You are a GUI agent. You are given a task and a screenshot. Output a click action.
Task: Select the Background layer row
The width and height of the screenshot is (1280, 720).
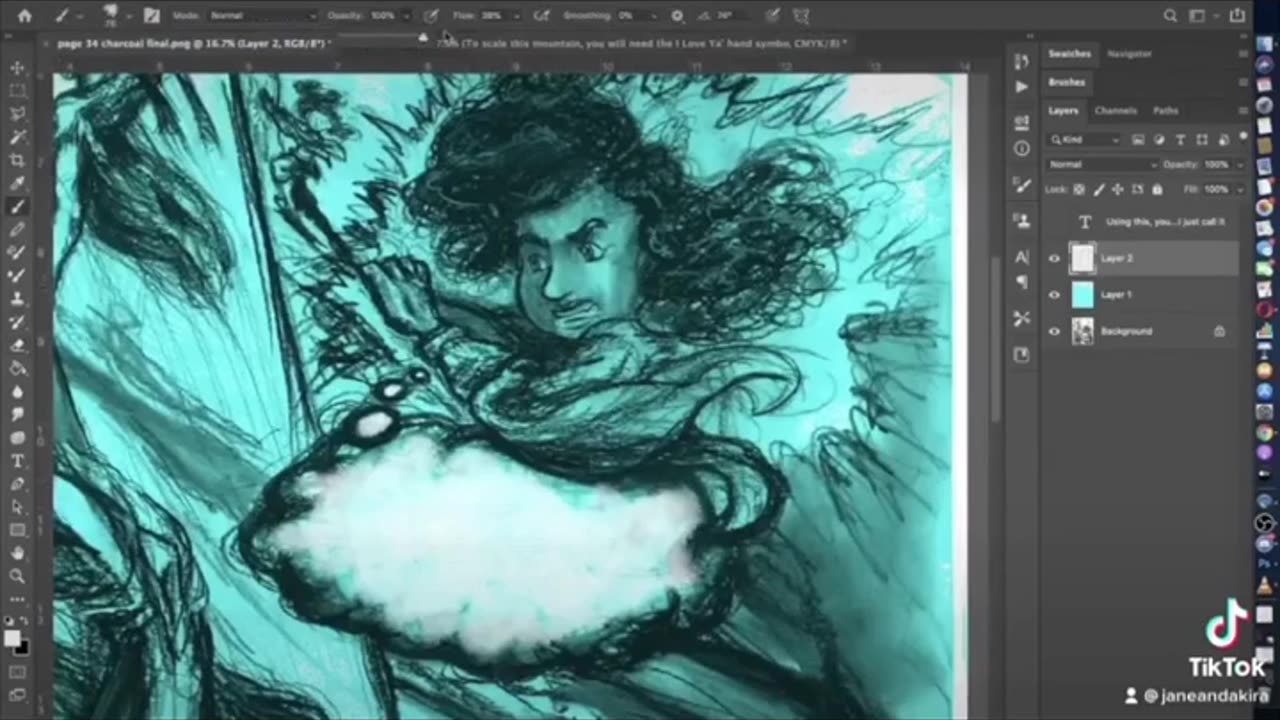click(1142, 331)
